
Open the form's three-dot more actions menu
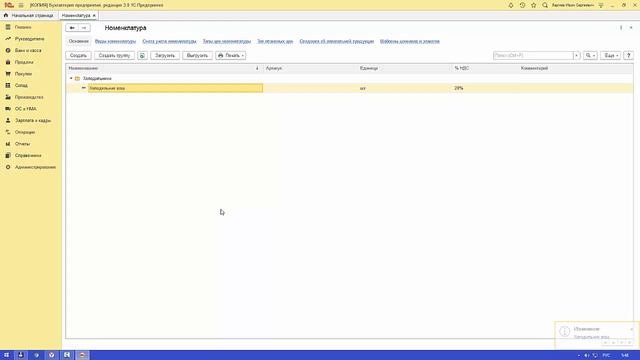click(x=621, y=28)
